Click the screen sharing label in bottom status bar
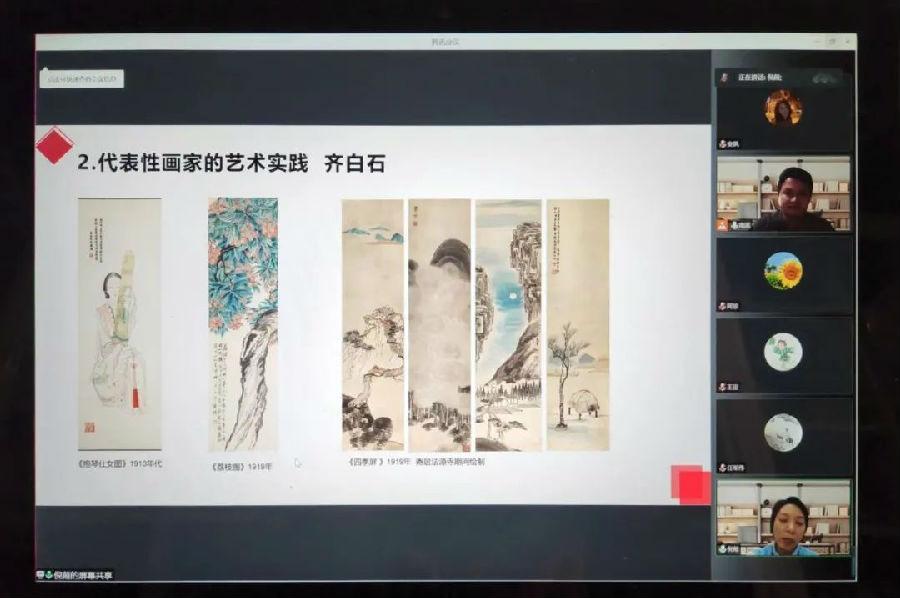 coord(80,575)
